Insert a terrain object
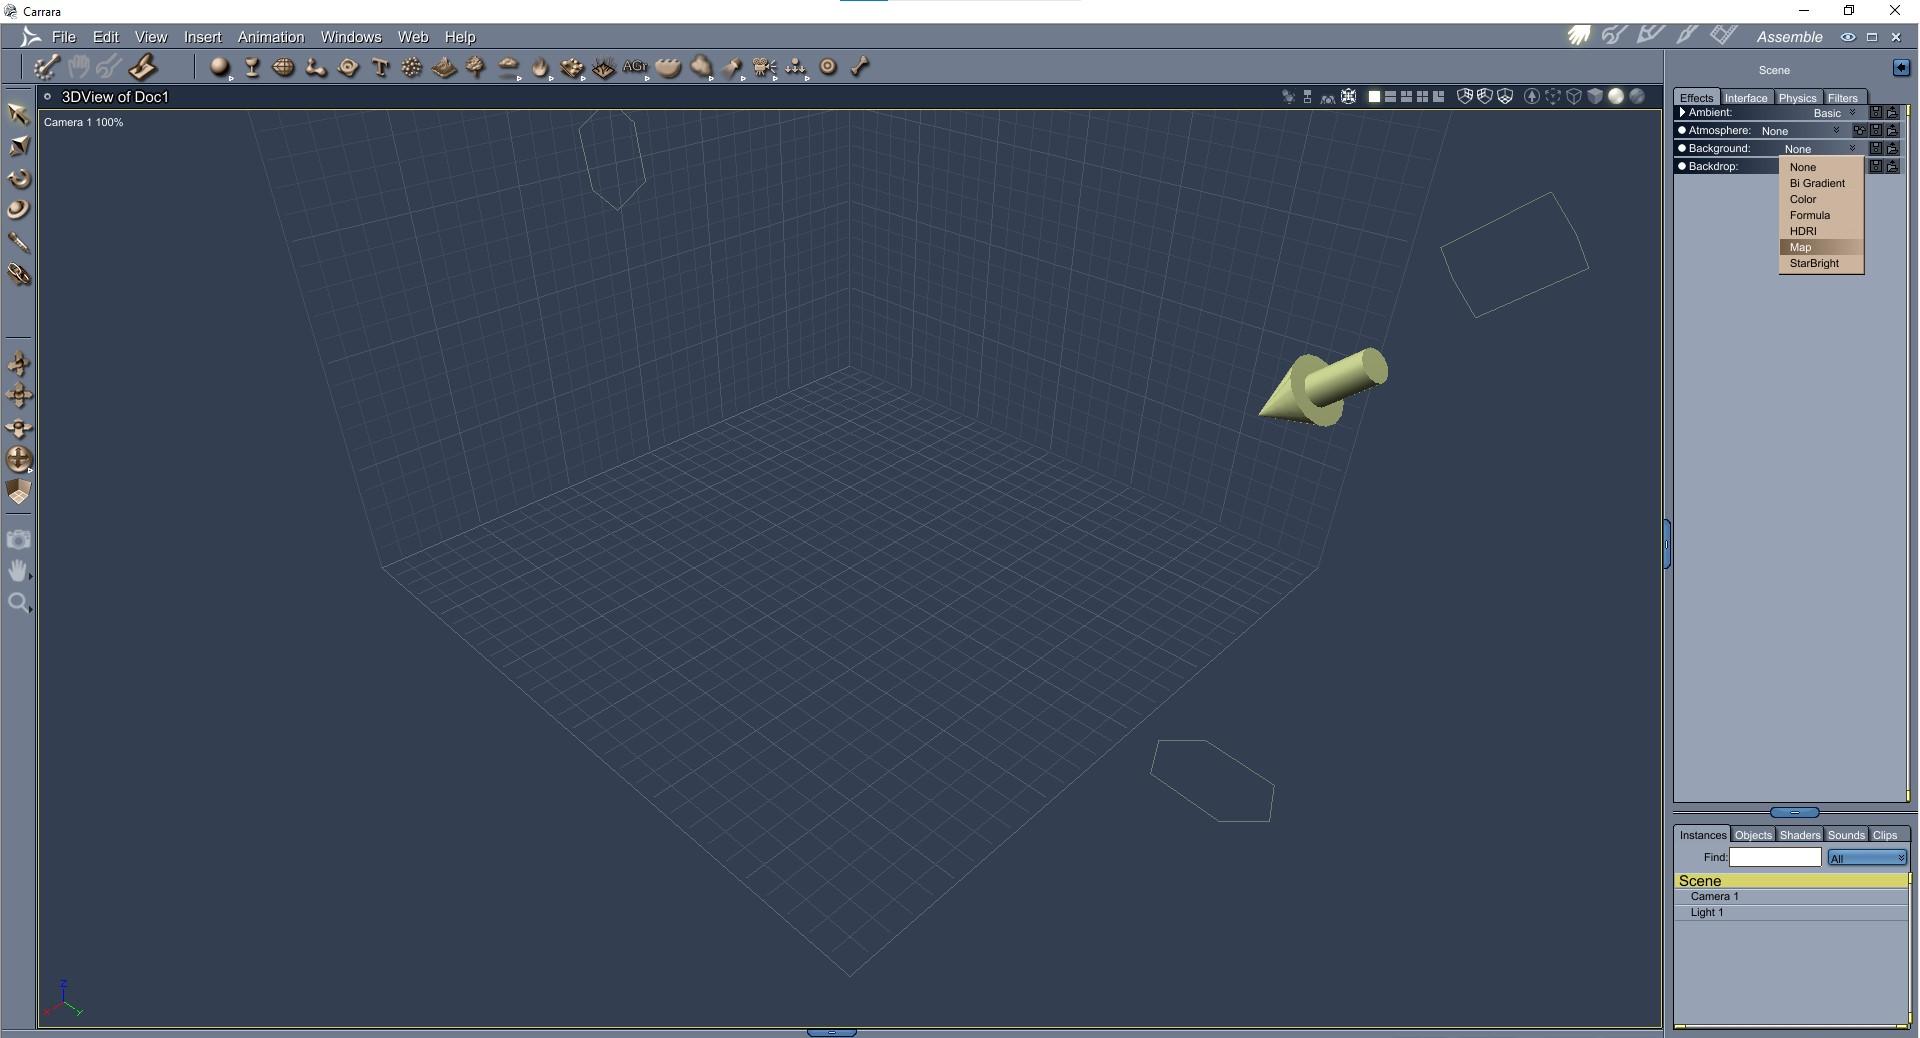 (444, 67)
